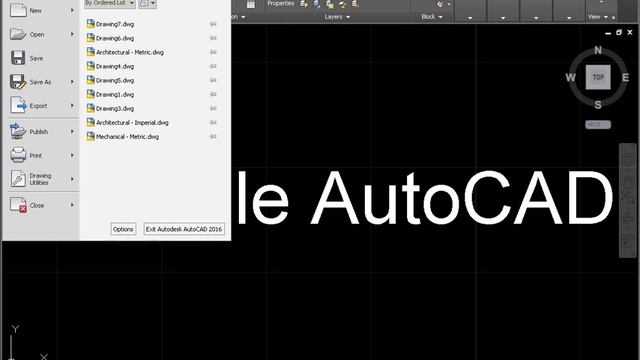This screenshot has width=640, height=360.
Task: Expand the Publish submenu arrow
Action: [x=72, y=131]
